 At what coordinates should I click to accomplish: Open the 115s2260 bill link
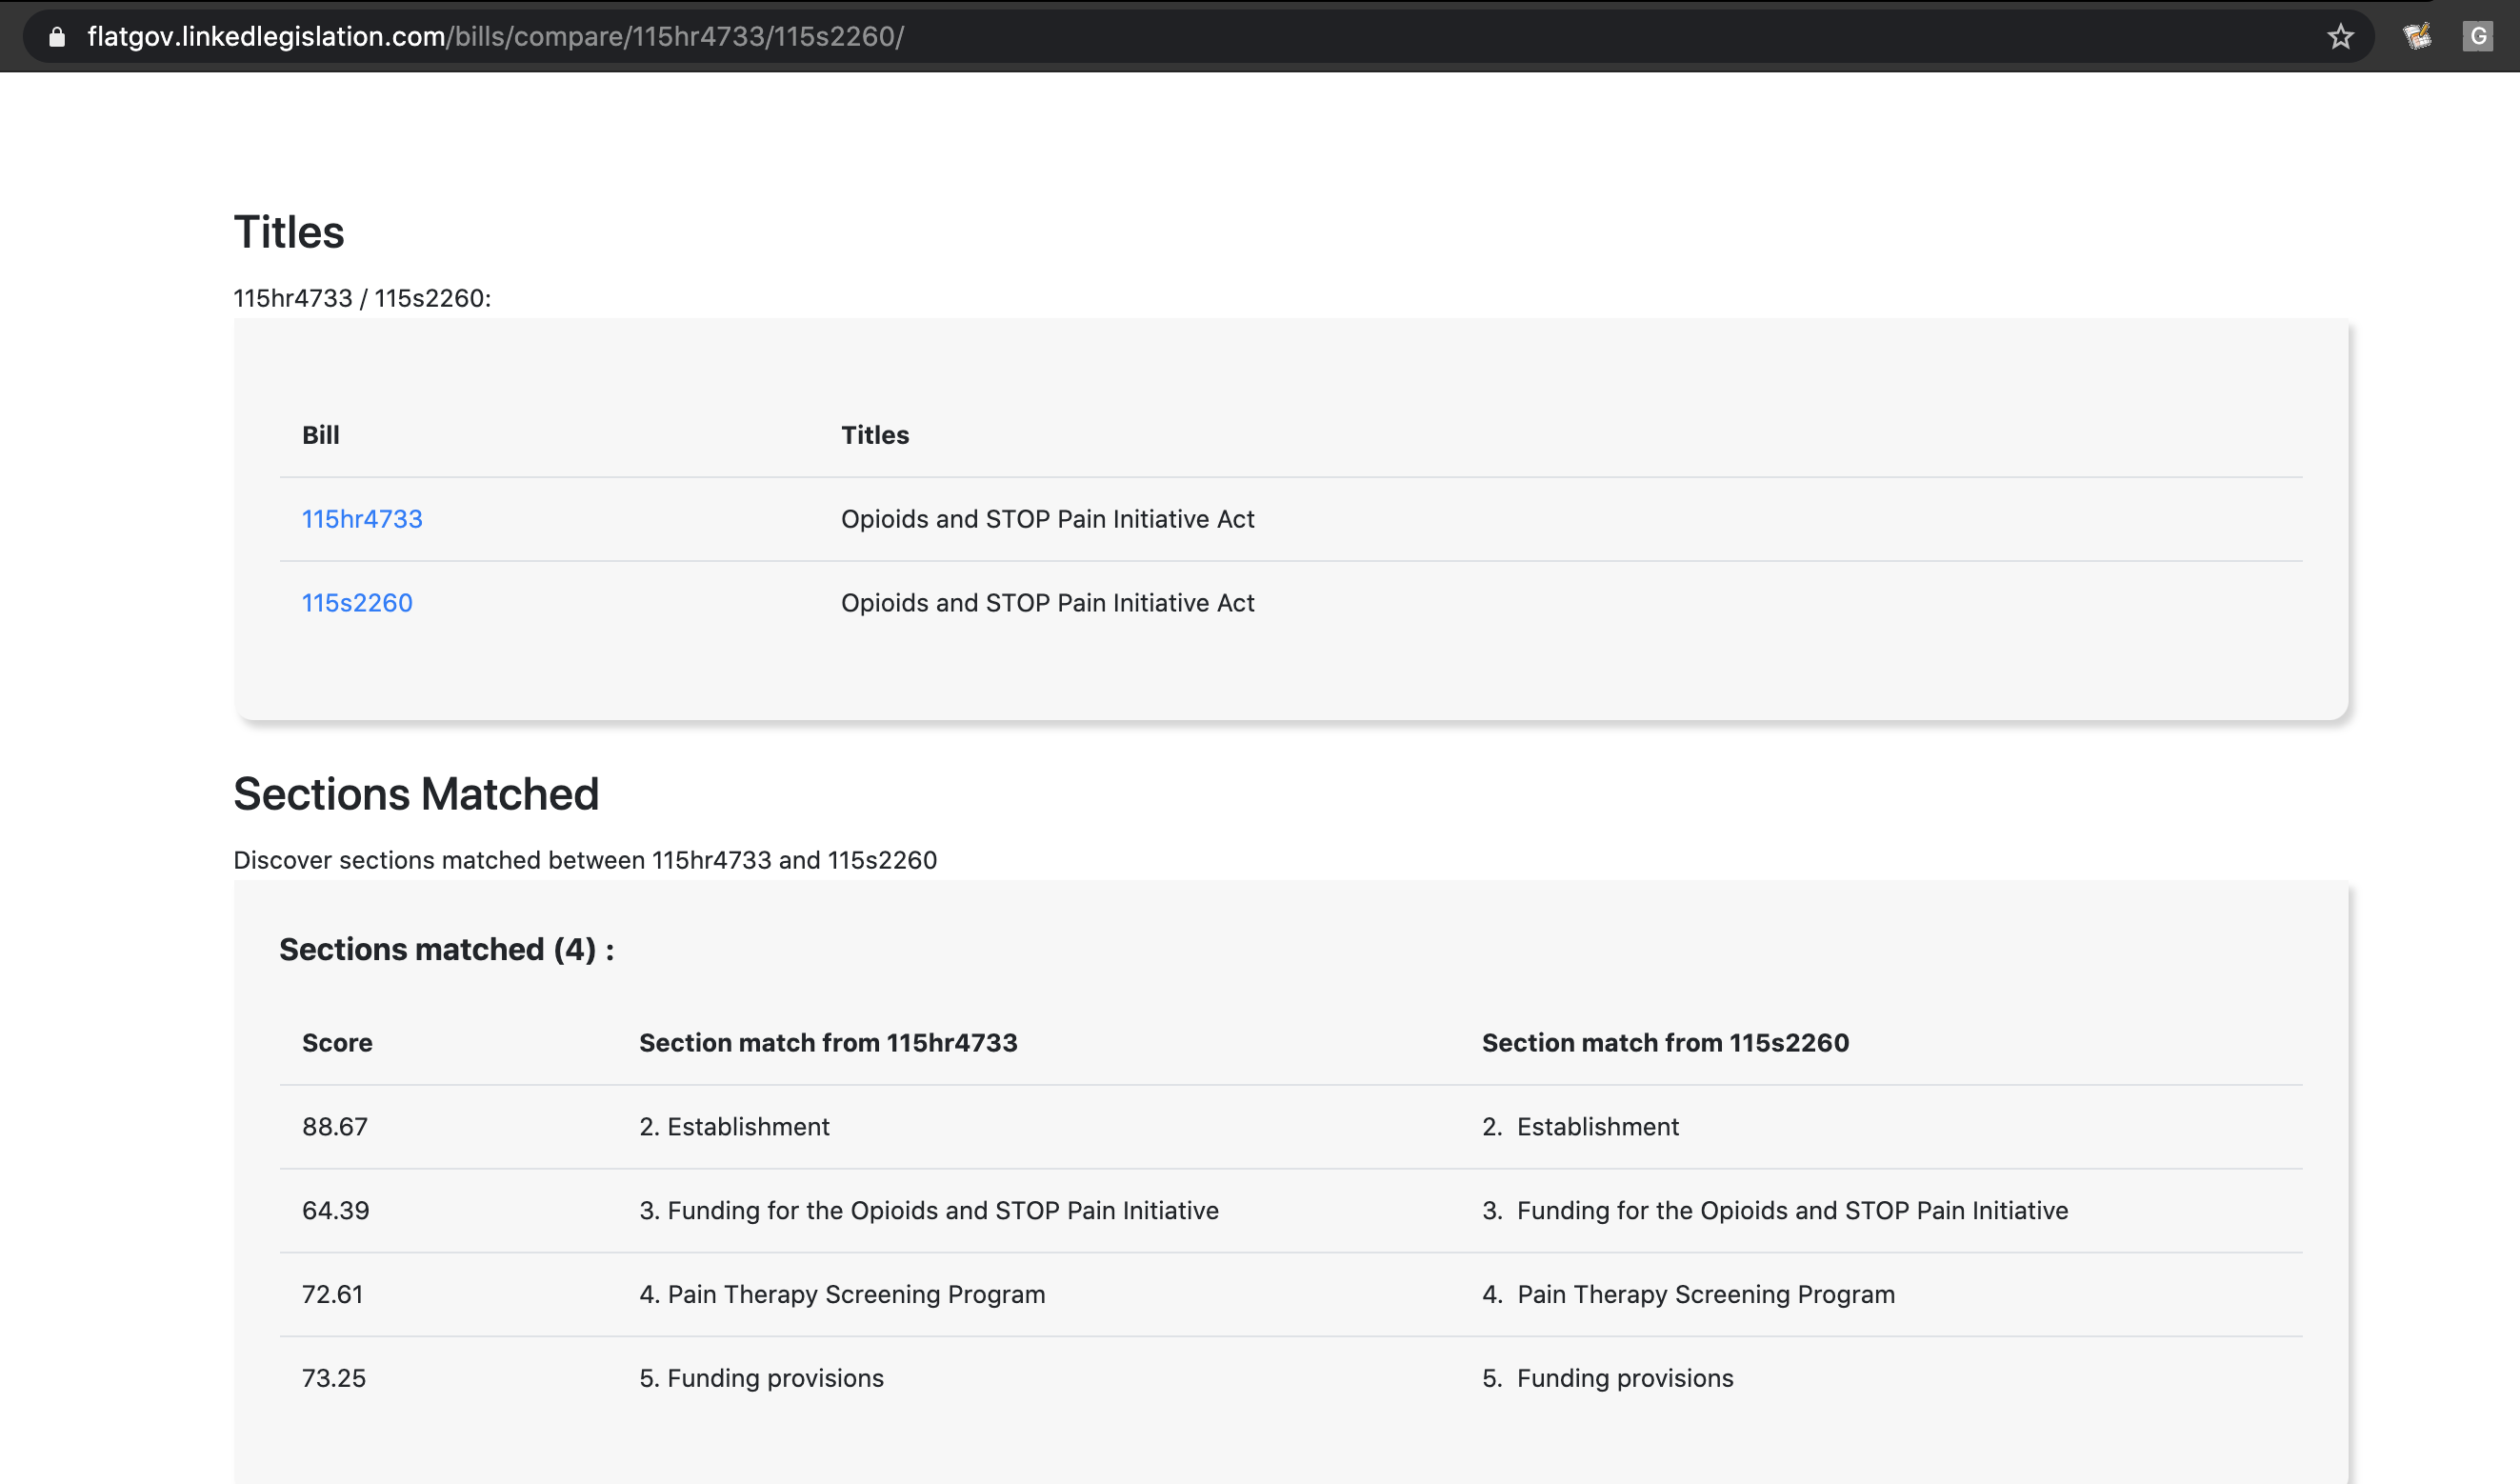coord(357,603)
